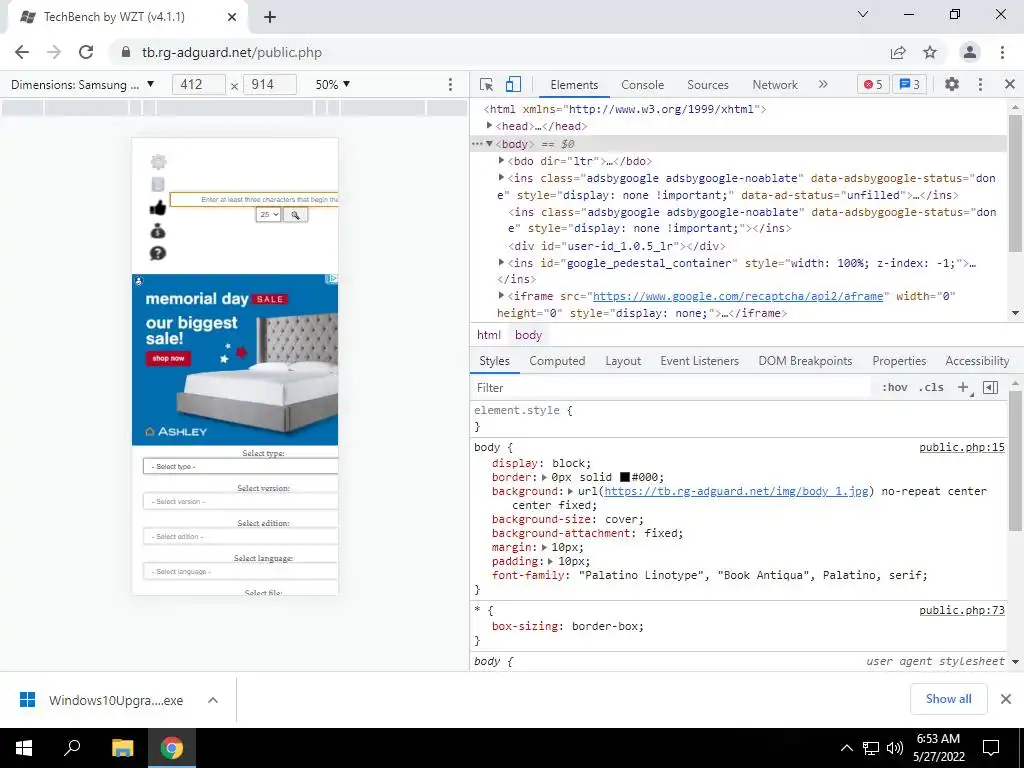Open the 25 results count dropdown
The height and width of the screenshot is (768, 1024).
click(268, 215)
